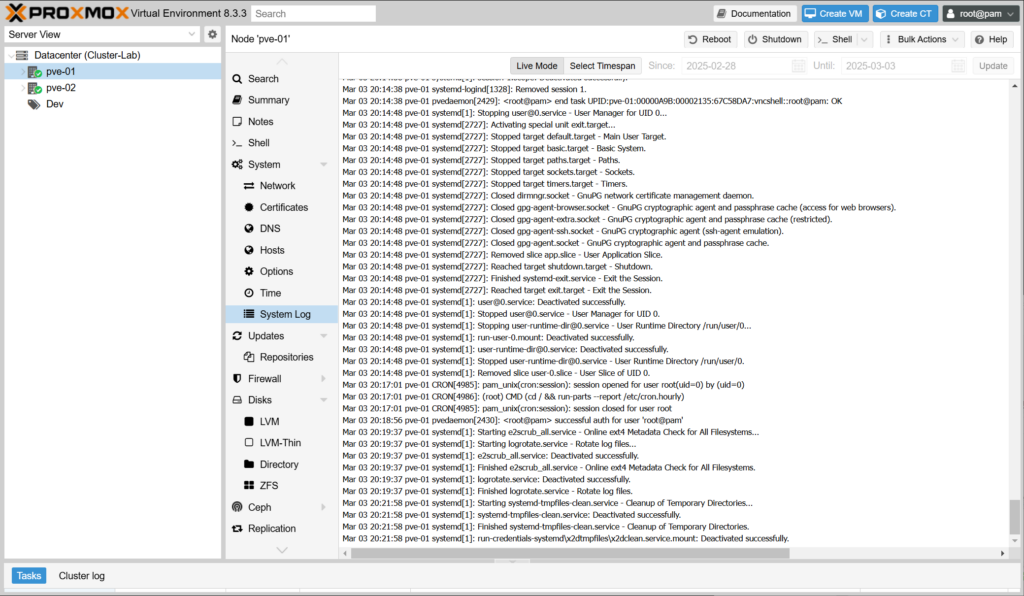Image resolution: width=1024 pixels, height=596 pixels.
Task: Switch to the Cluster log tab
Action: [x=81, y=576]
